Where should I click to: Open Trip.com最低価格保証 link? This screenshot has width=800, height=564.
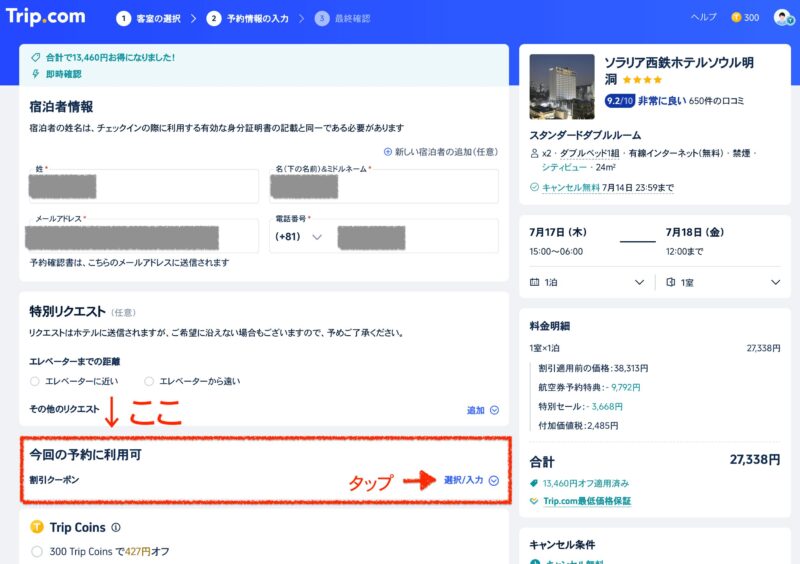587,501
